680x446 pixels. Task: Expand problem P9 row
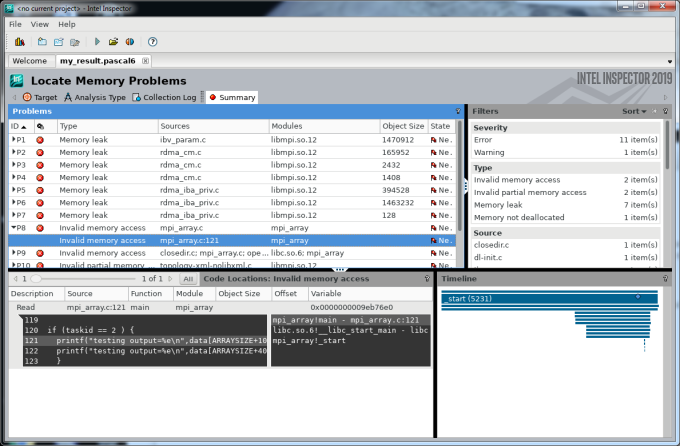(x=13, y=253)
